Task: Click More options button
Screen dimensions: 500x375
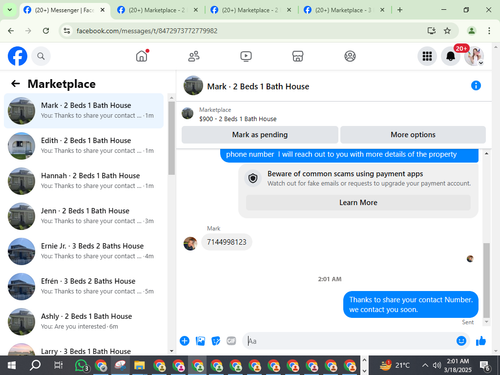Action: point(413,135)
